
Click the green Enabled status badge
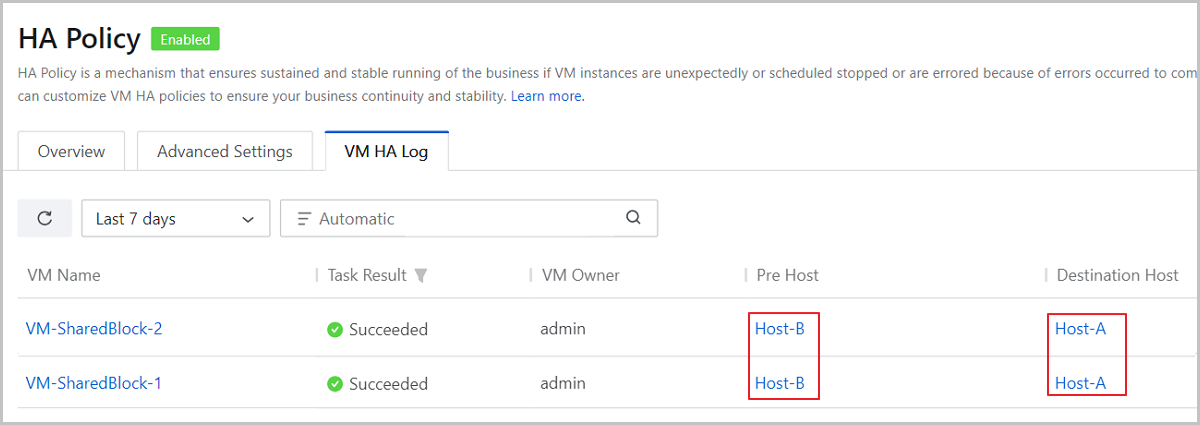(185, 40)
